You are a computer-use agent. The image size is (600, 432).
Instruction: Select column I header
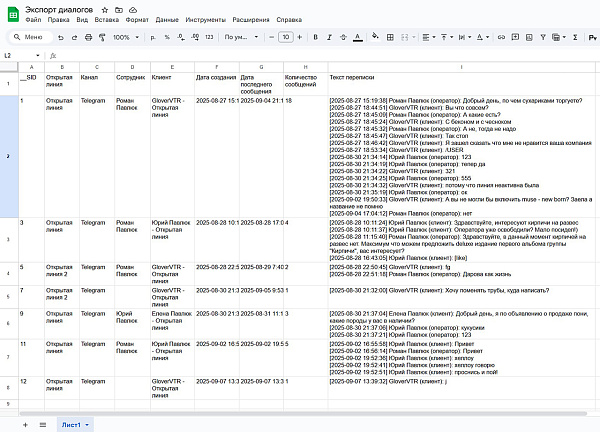pos(461,67)
